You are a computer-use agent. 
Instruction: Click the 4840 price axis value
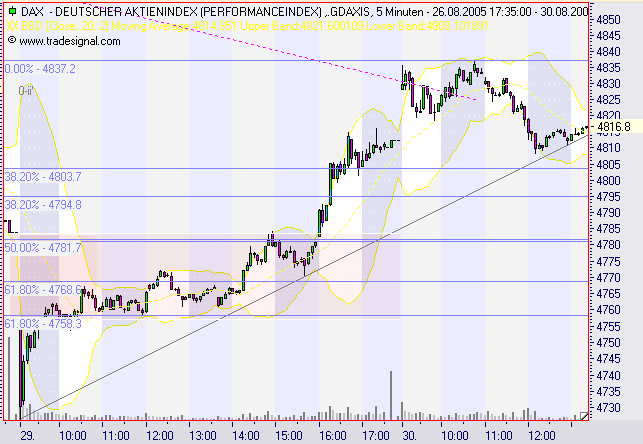point(609,52)
